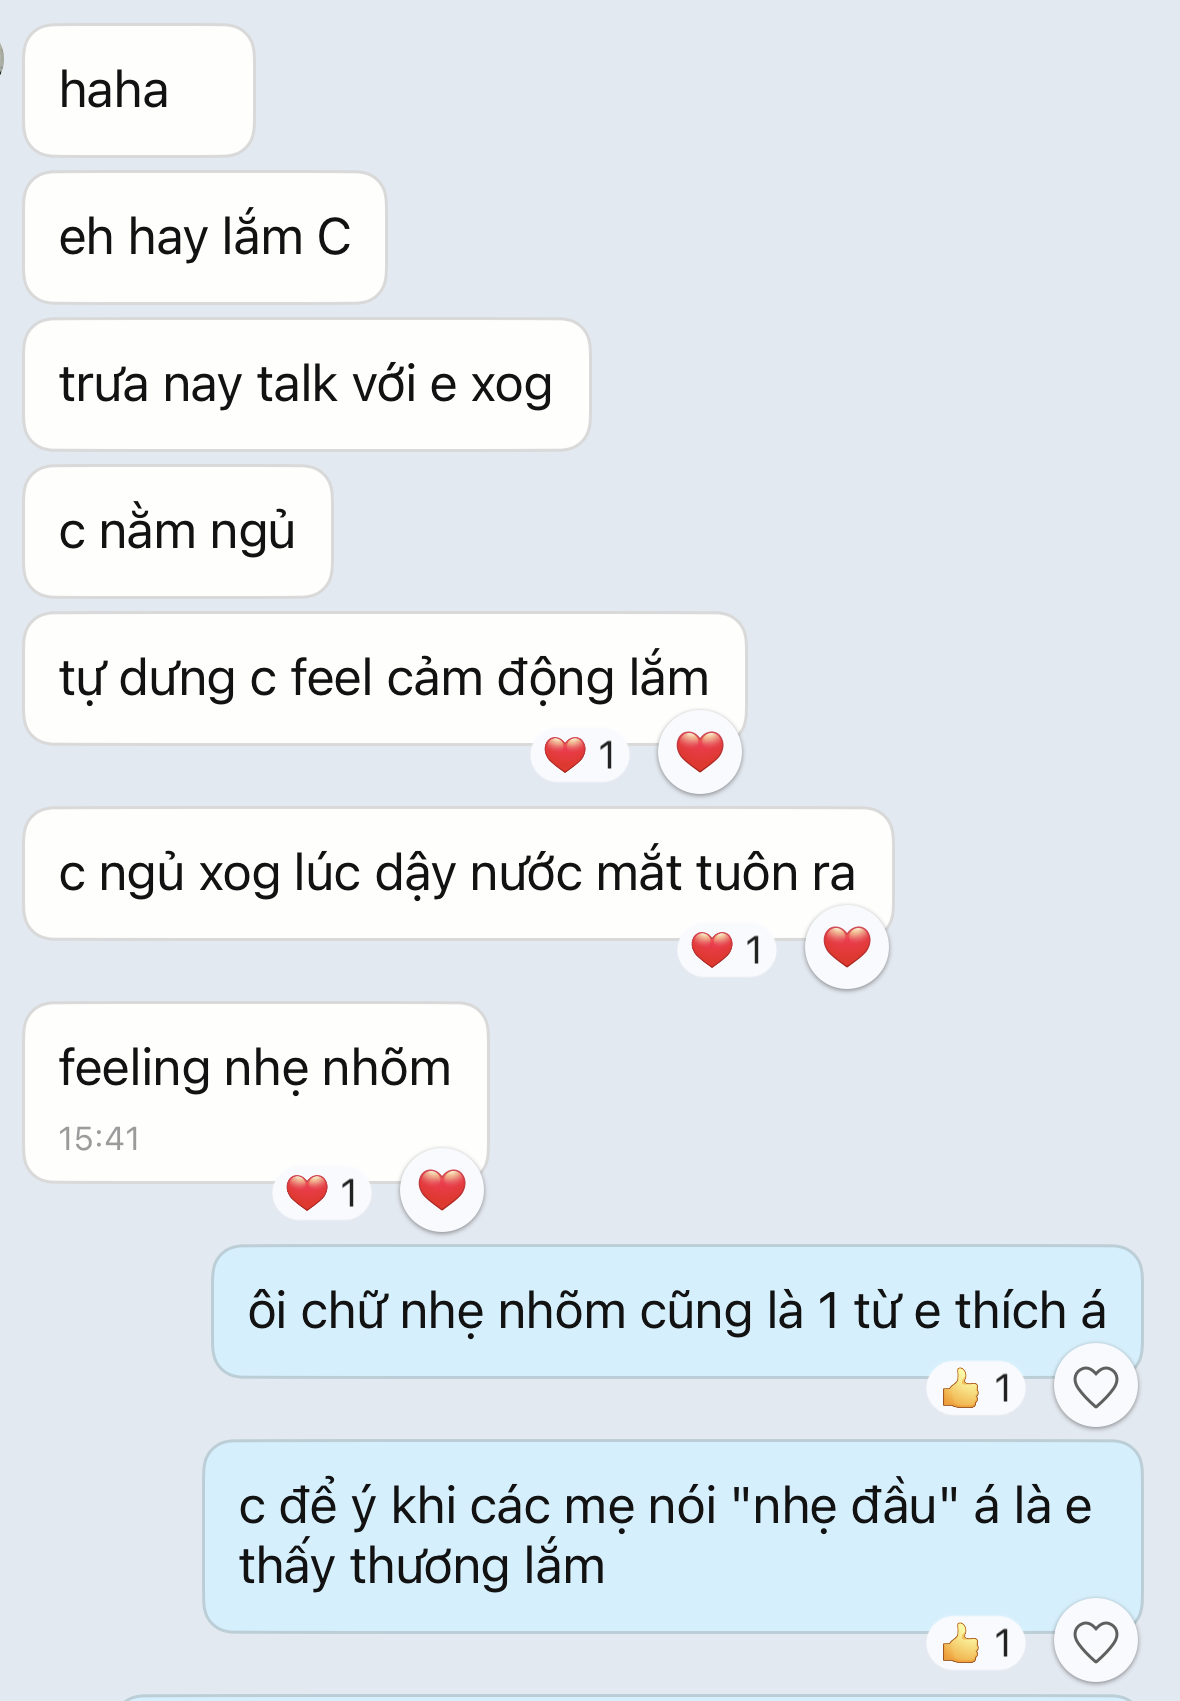Open heart count on 'cảm động lắm' message
The height and width of the screenshot is (1701, 1180).
coord(580,754)
